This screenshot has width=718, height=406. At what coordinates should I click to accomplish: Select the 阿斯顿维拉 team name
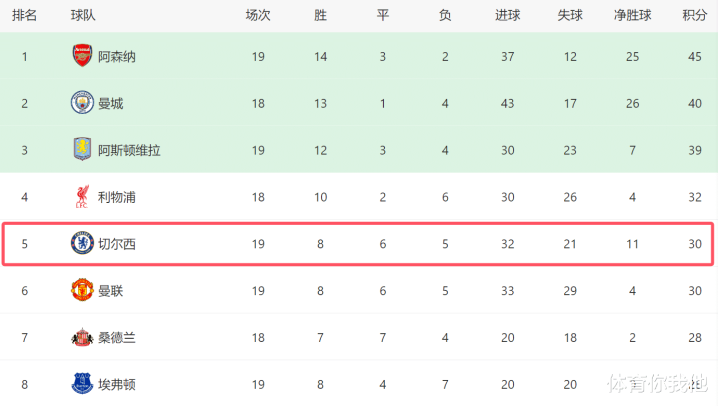point(129,151)
